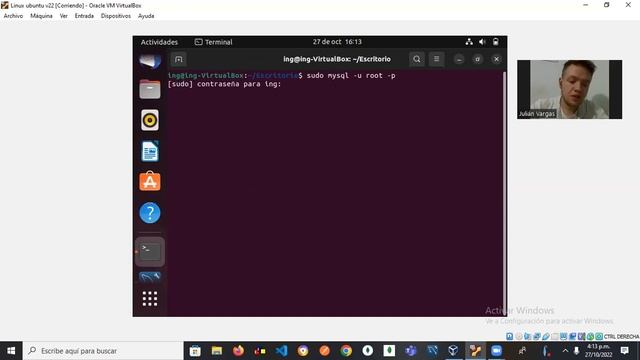Open Microsoft Store from the taskbar
The height and width of the screenshot is (360, 640).
(x=195, y=351)
